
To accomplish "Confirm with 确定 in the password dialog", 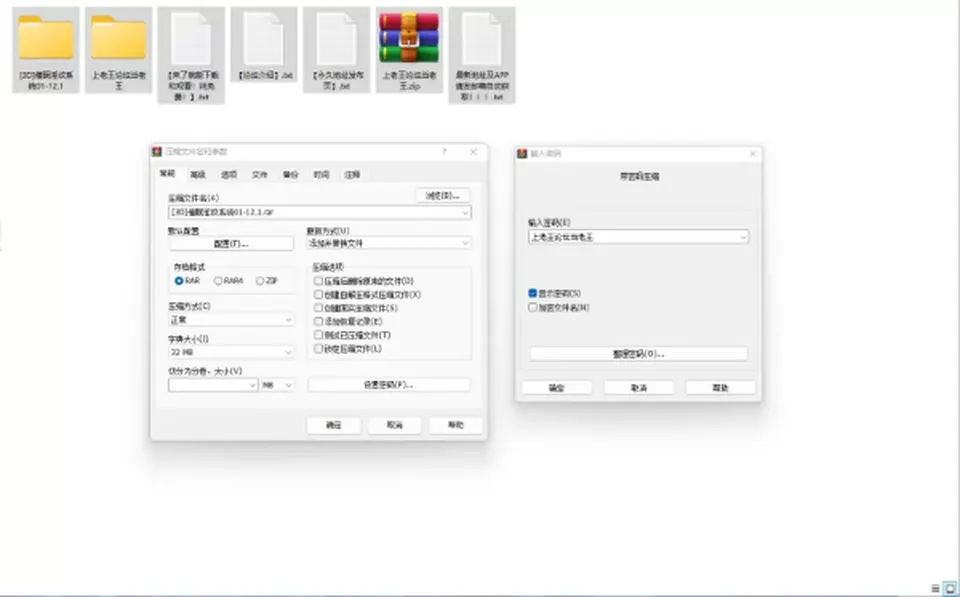I will click(557, 388).
